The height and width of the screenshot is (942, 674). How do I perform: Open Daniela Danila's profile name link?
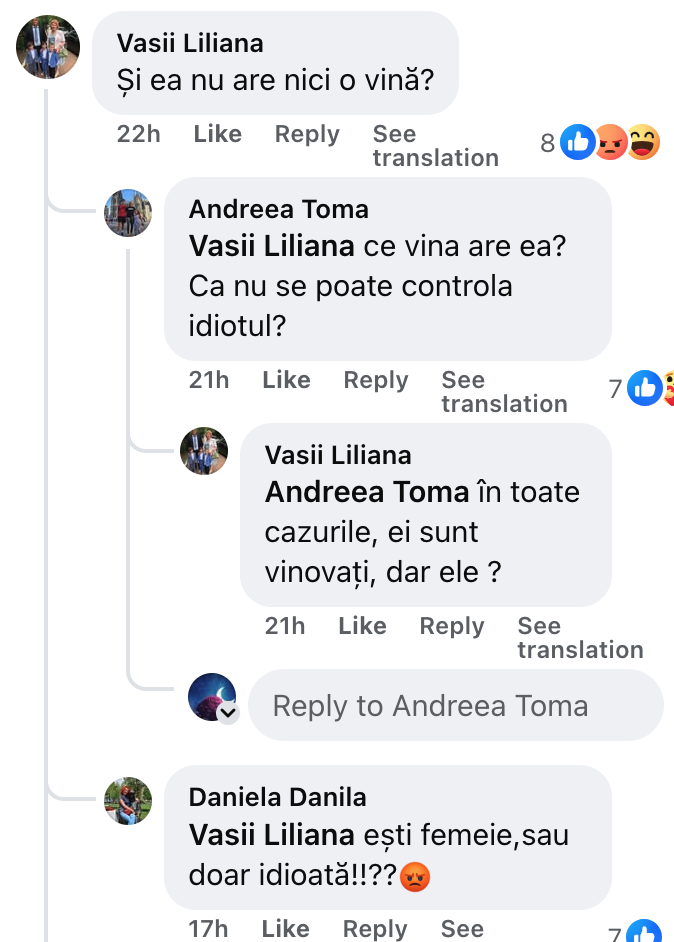(277, 797)
